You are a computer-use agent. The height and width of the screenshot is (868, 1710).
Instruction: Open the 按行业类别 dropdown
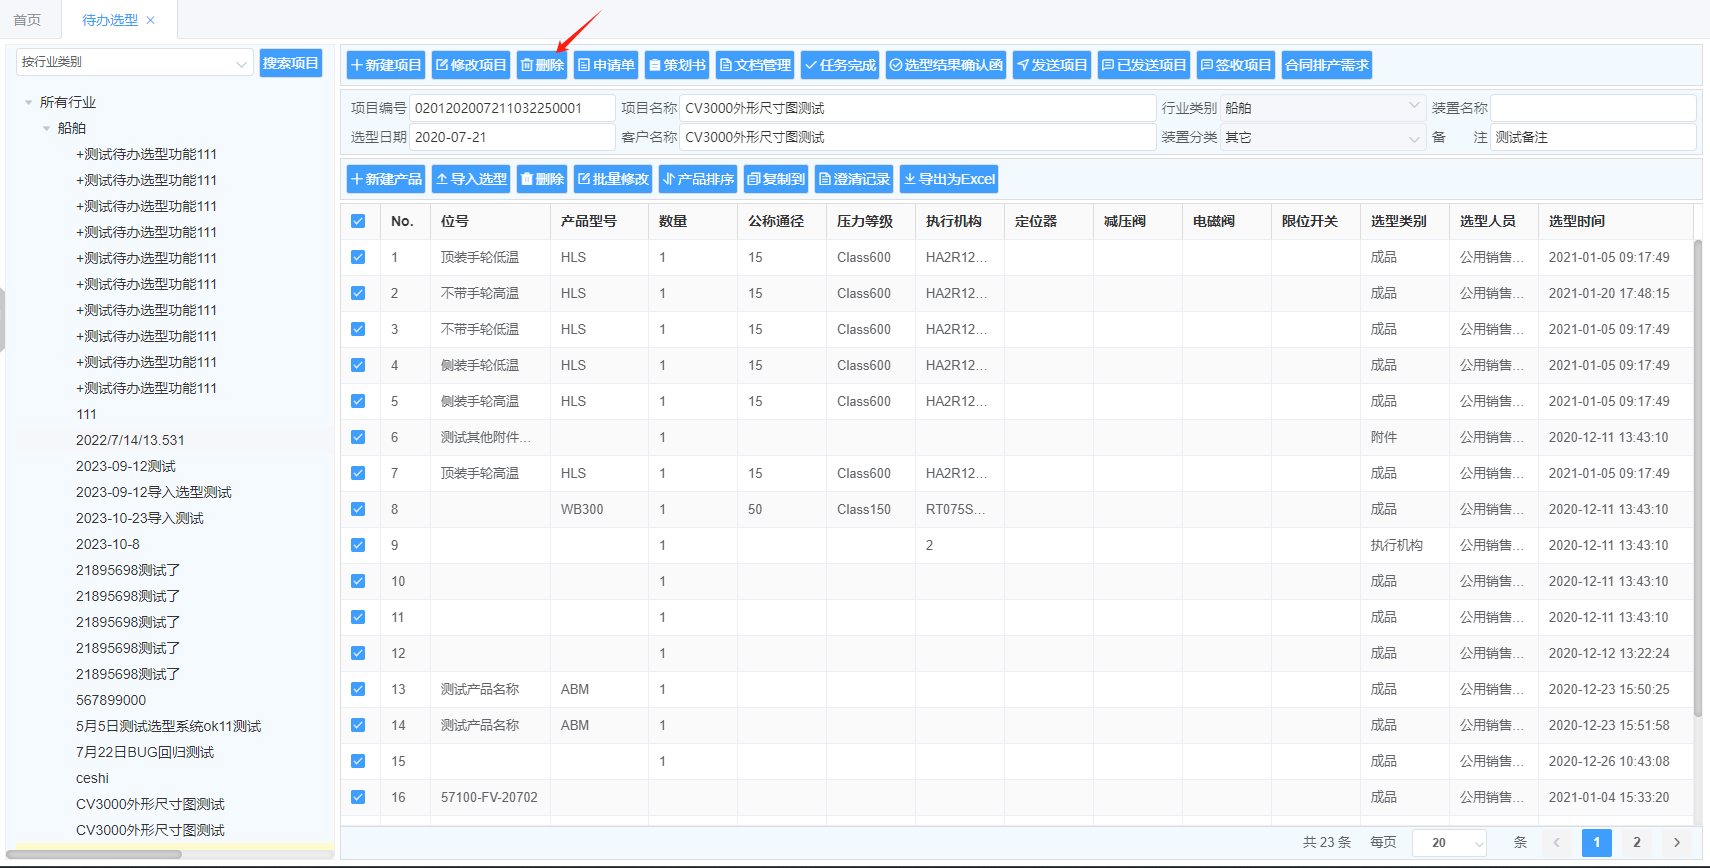click(134, 62)
